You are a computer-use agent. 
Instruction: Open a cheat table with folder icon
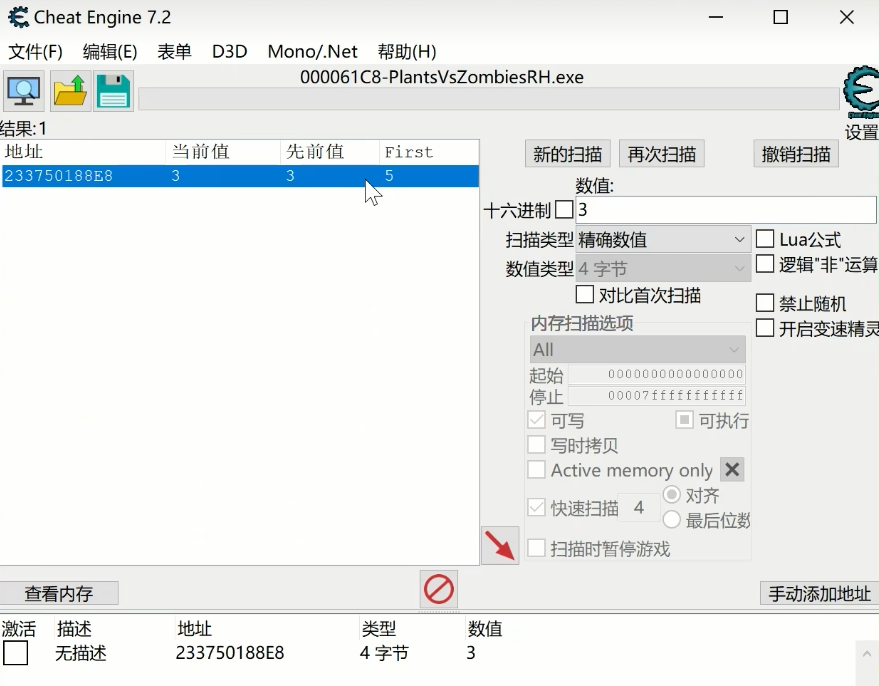[70, 91]
